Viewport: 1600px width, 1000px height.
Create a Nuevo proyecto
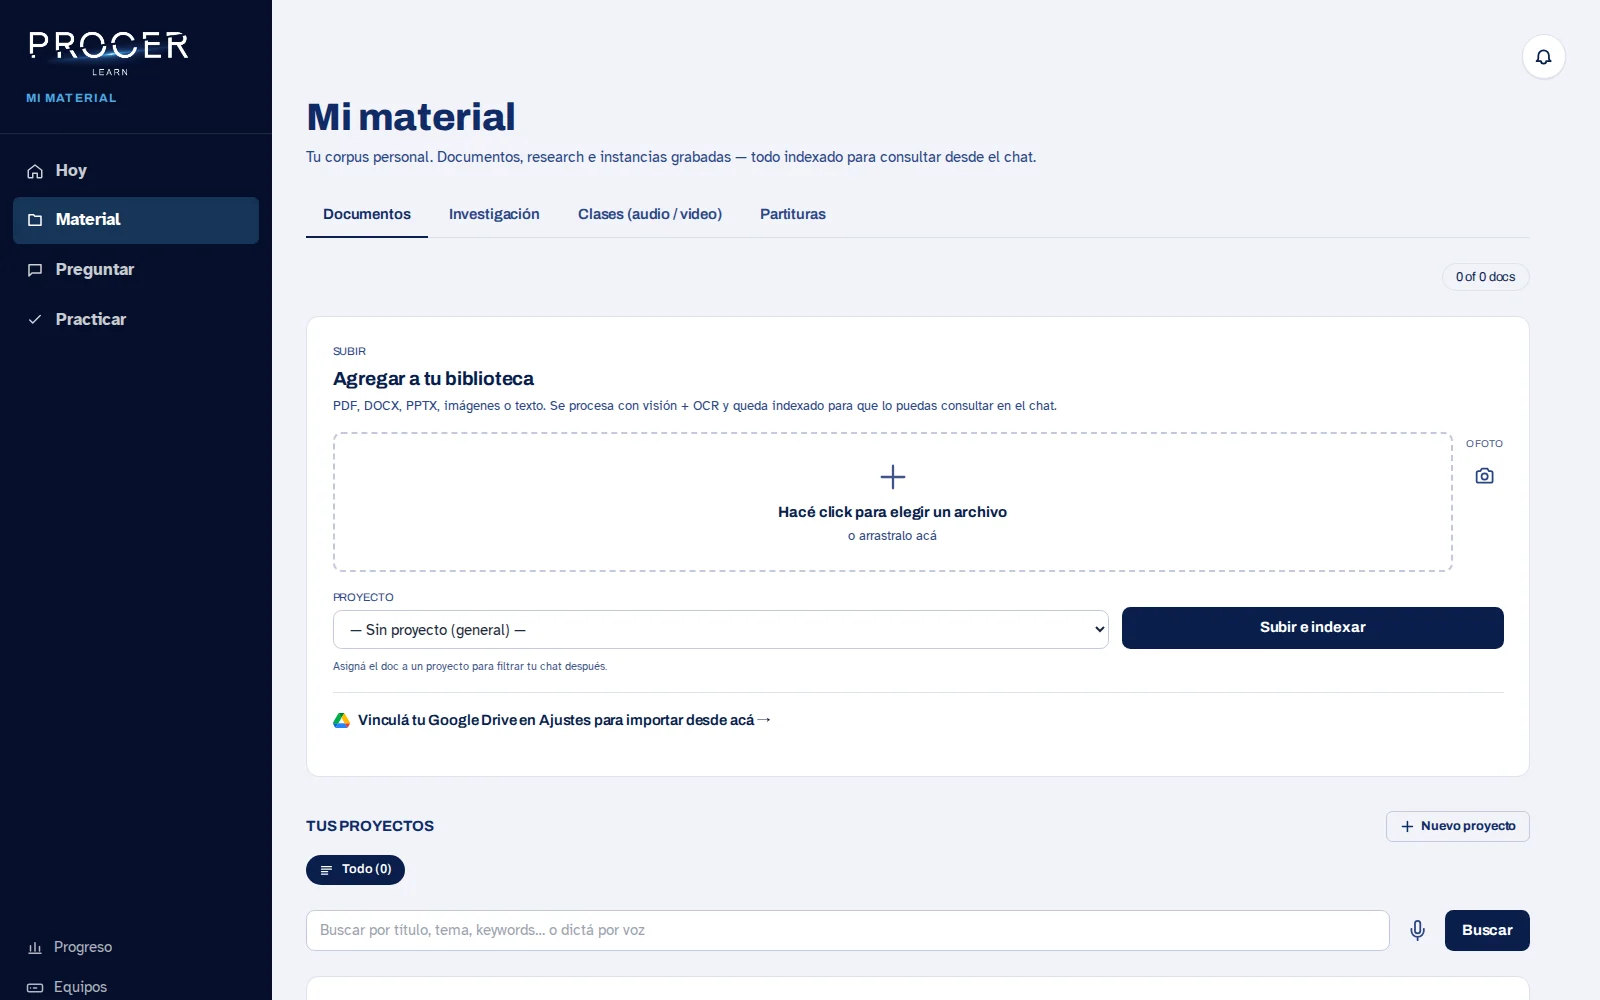point(1457,826)
